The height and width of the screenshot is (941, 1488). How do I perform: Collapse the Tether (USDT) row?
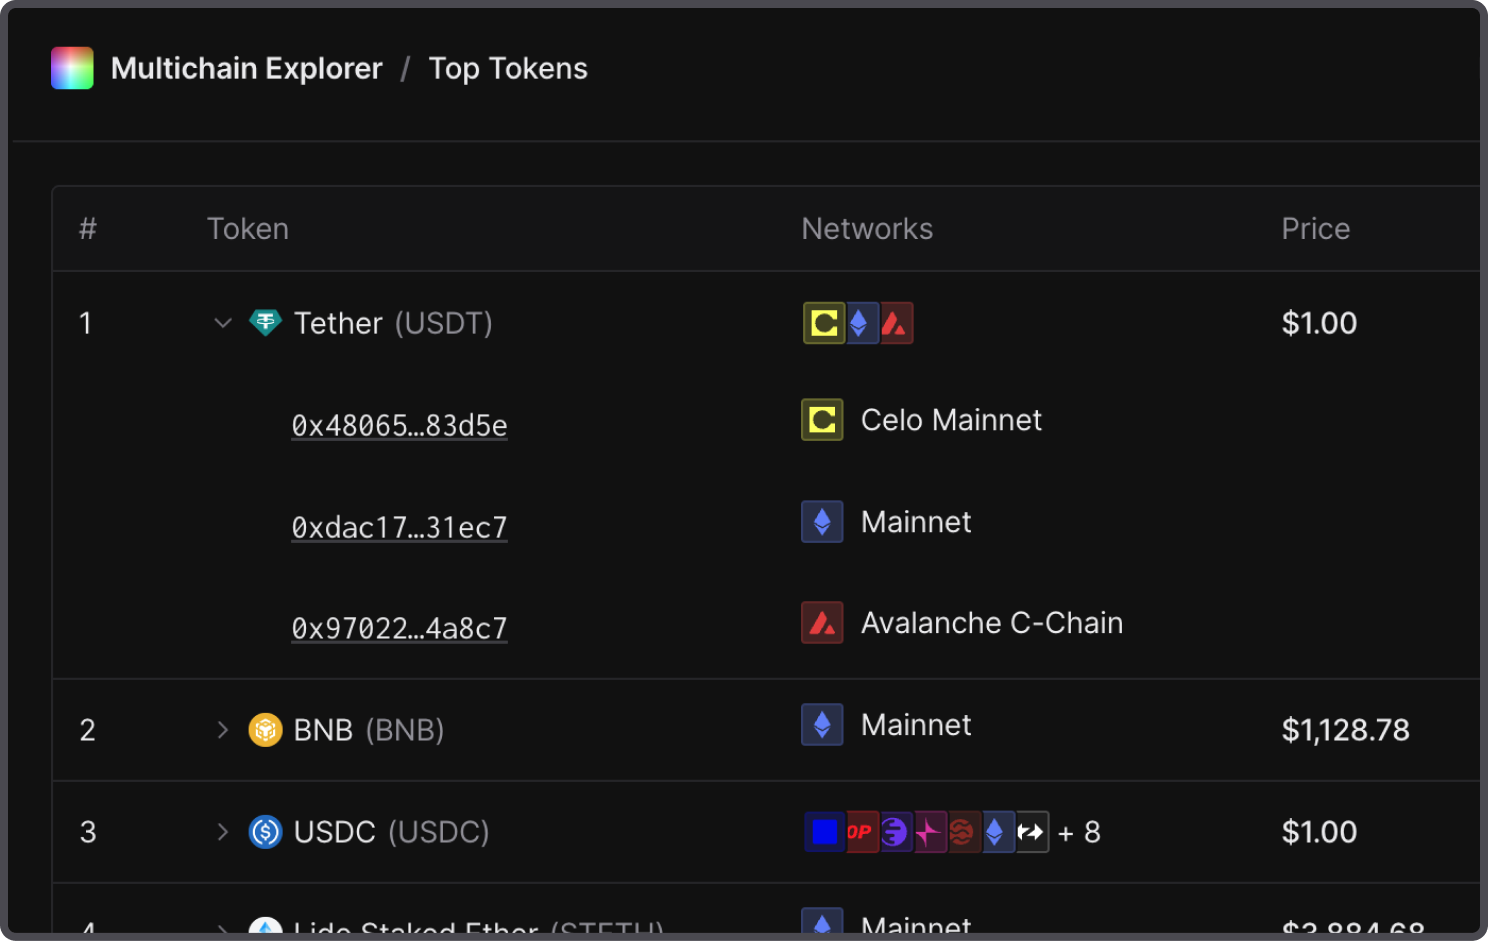click(223, 323)
